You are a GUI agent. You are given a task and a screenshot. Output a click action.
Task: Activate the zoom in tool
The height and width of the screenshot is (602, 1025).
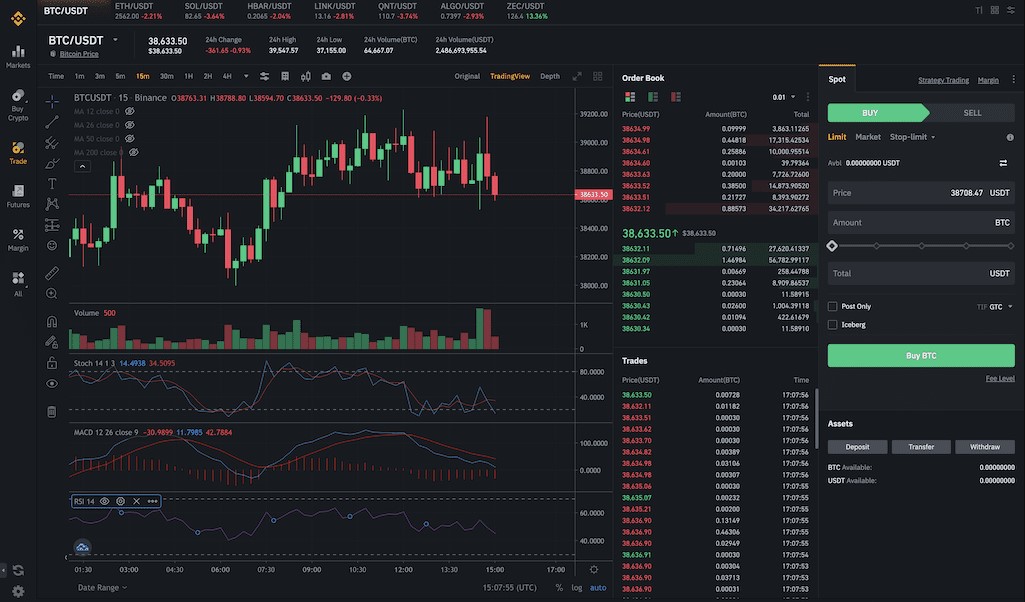pos(52,293)
